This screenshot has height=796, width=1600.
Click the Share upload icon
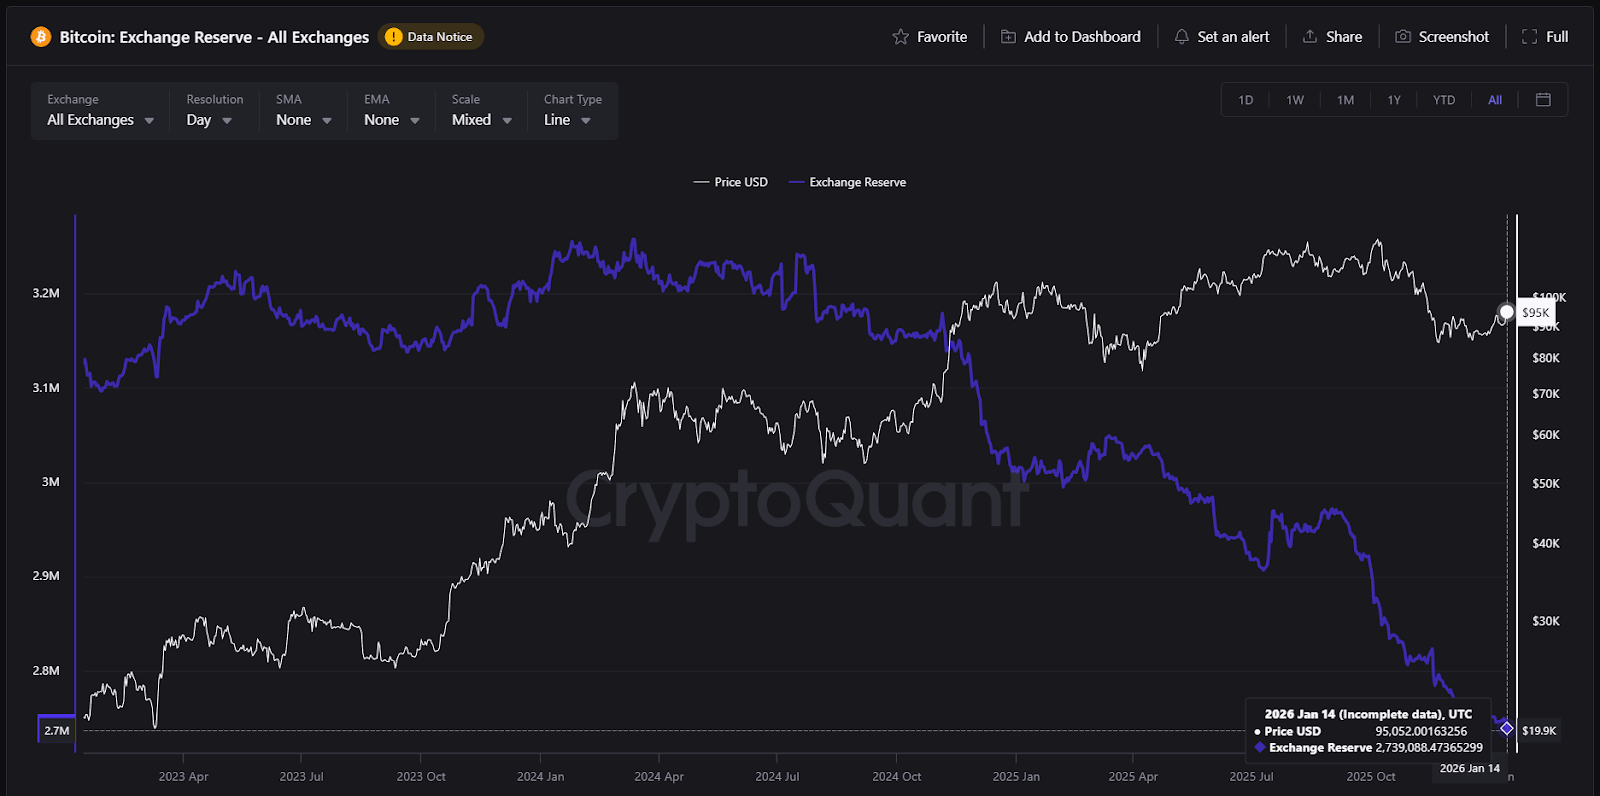pos(1309,37)
